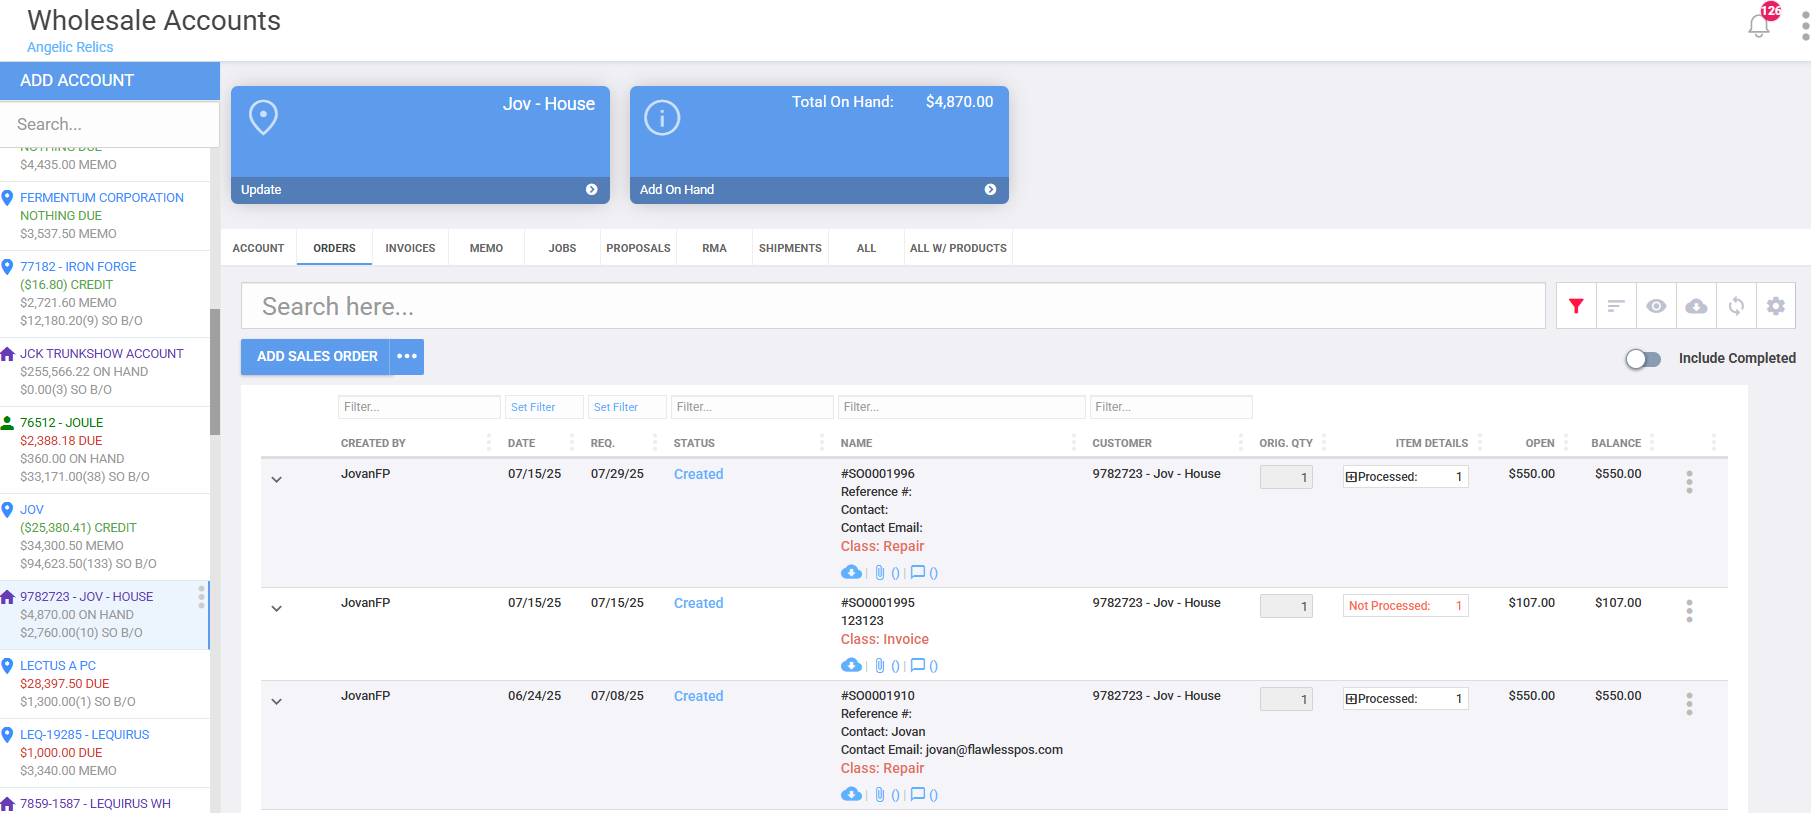Click the cloud download icon in toolbar

point(1696,306)
